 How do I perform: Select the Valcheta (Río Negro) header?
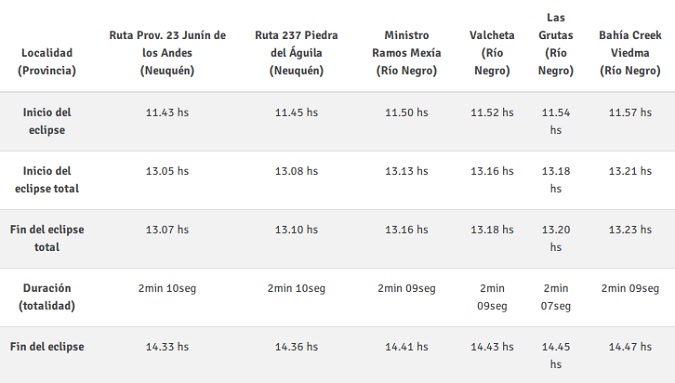[492, 53]
